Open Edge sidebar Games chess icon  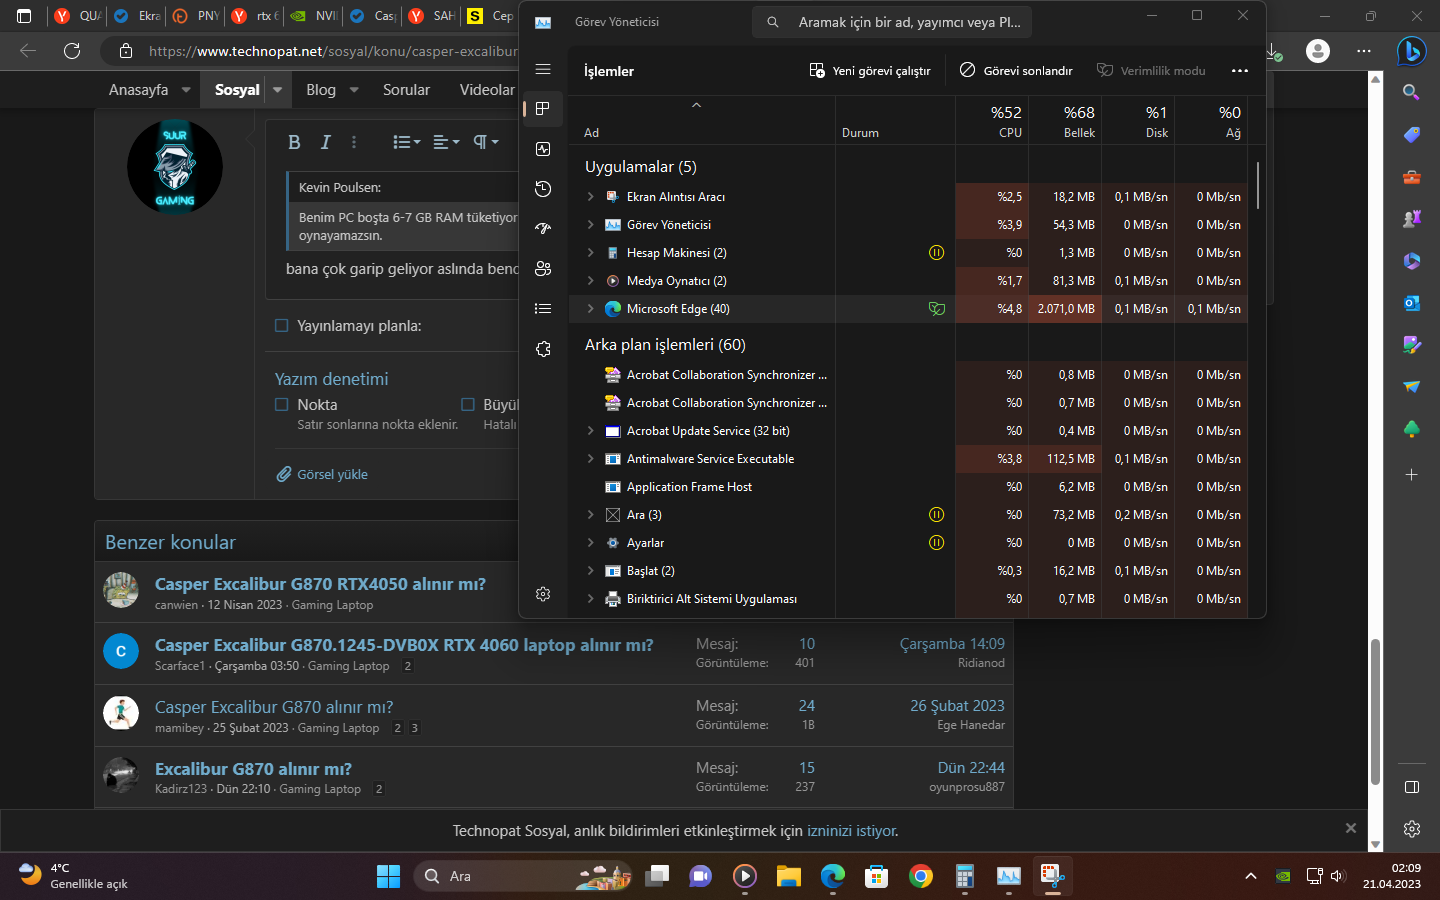click(x=1411, y=219)
